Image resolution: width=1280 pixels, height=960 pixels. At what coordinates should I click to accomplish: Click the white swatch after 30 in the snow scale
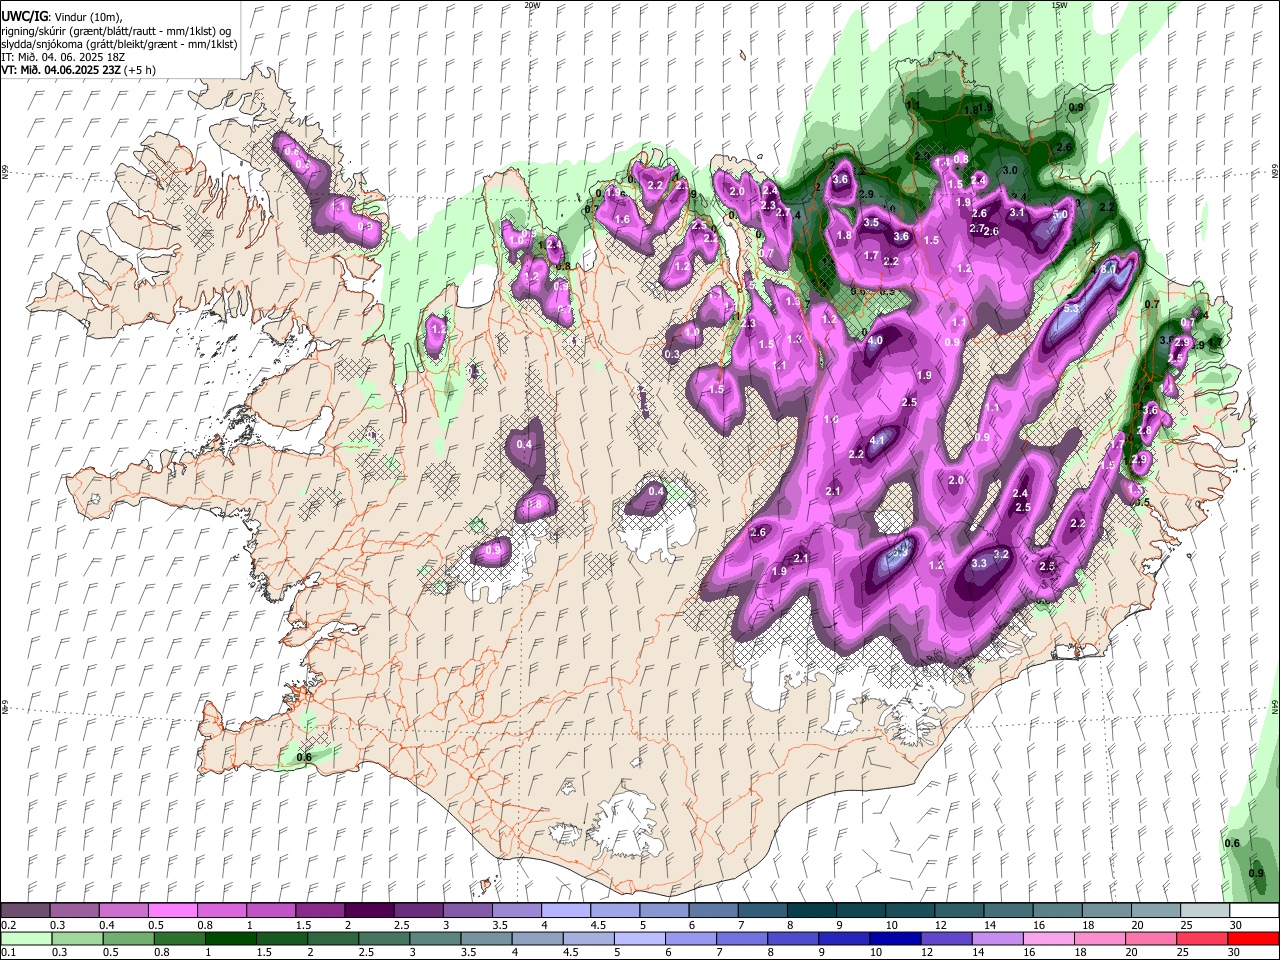(x=1254, y=911)
